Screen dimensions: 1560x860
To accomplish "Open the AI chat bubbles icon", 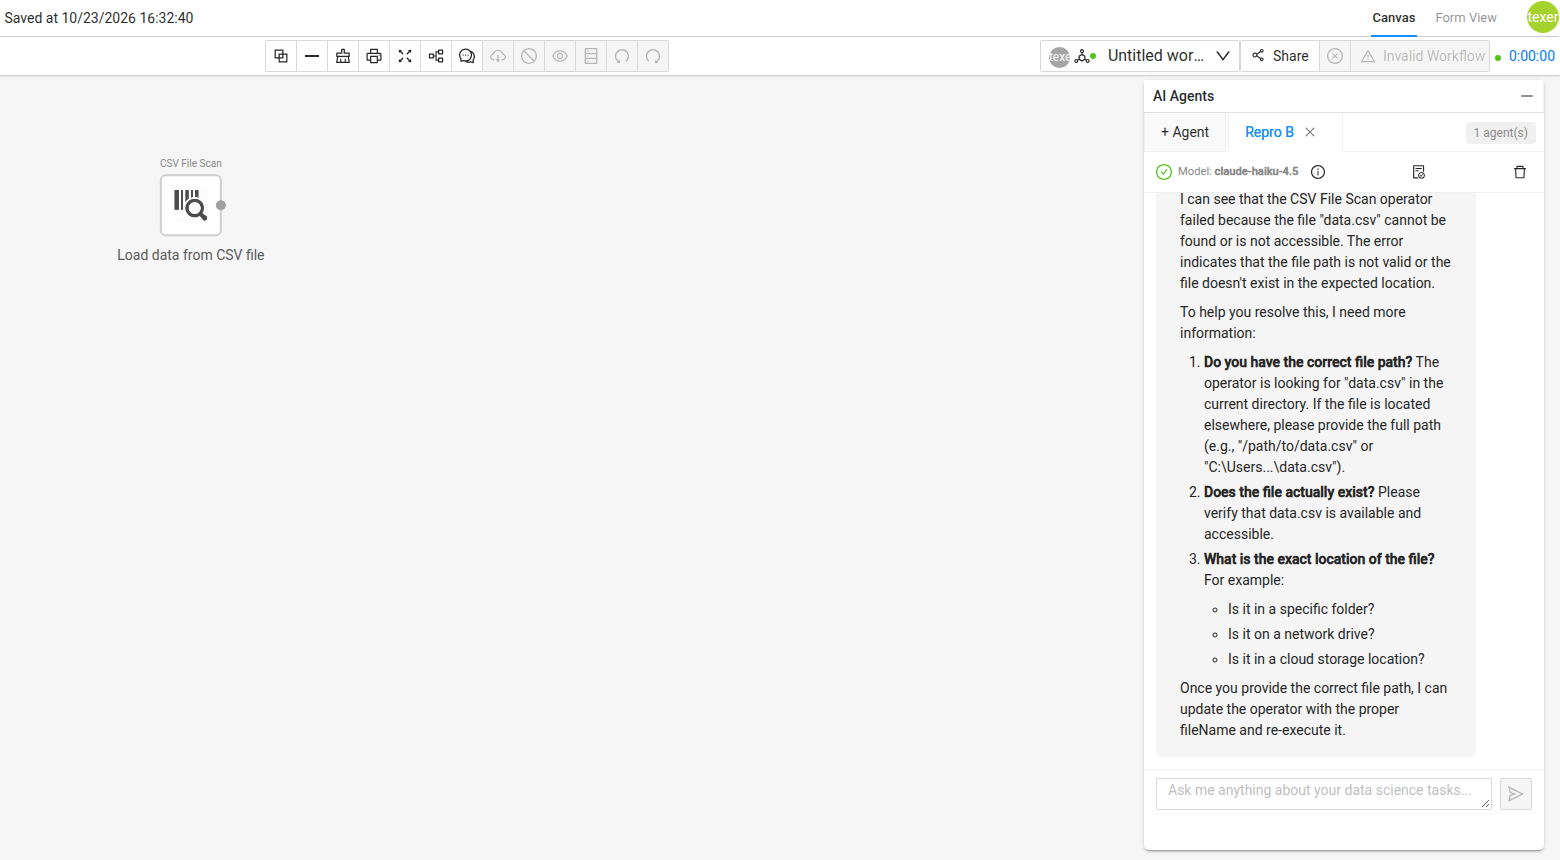I will 467,56.
